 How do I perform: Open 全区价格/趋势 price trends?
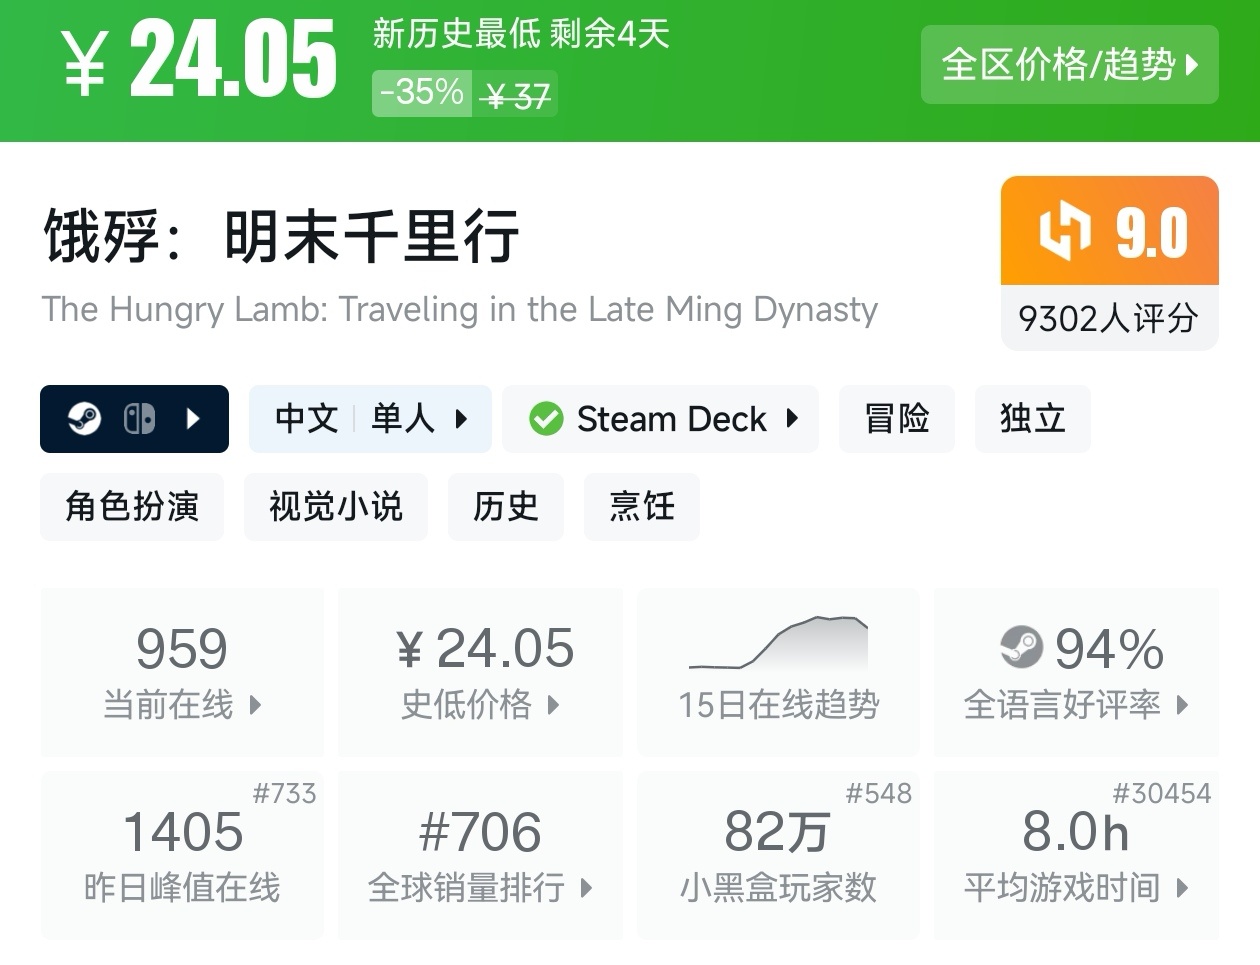(1069, 65)
